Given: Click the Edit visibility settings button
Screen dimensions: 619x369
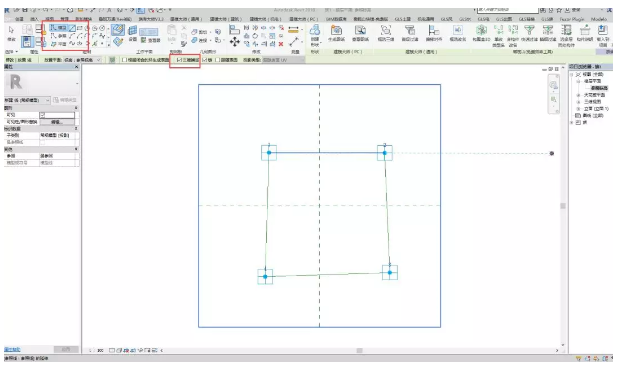Looking at the screenshot, I should [57, 122].
